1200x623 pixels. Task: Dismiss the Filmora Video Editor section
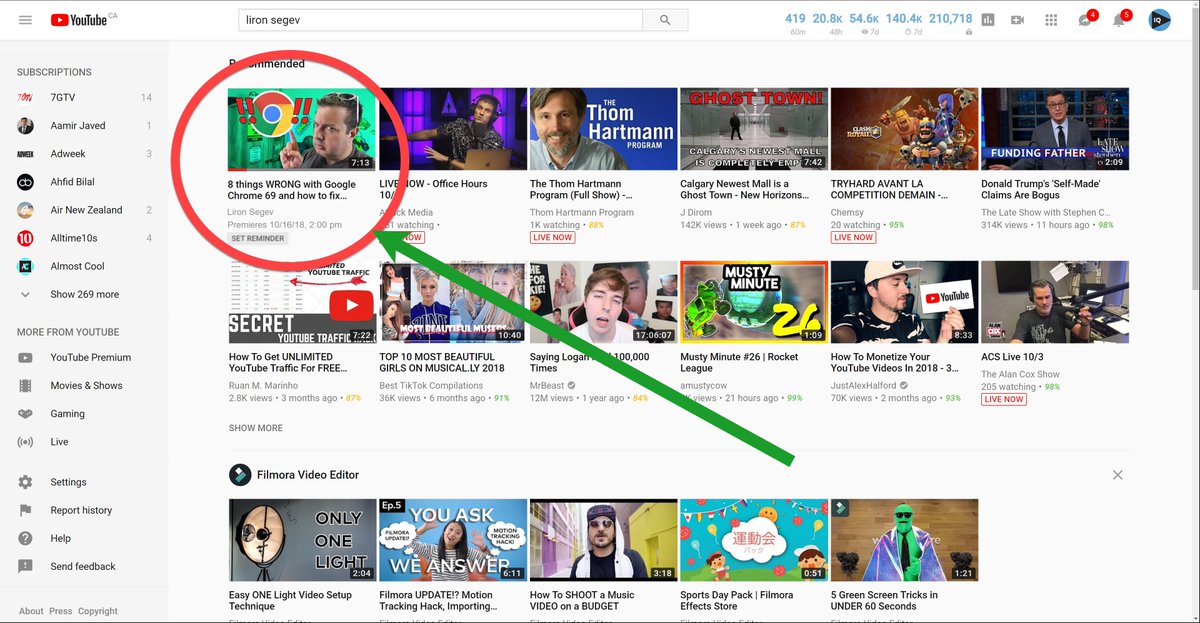(x=1118, y=475)
